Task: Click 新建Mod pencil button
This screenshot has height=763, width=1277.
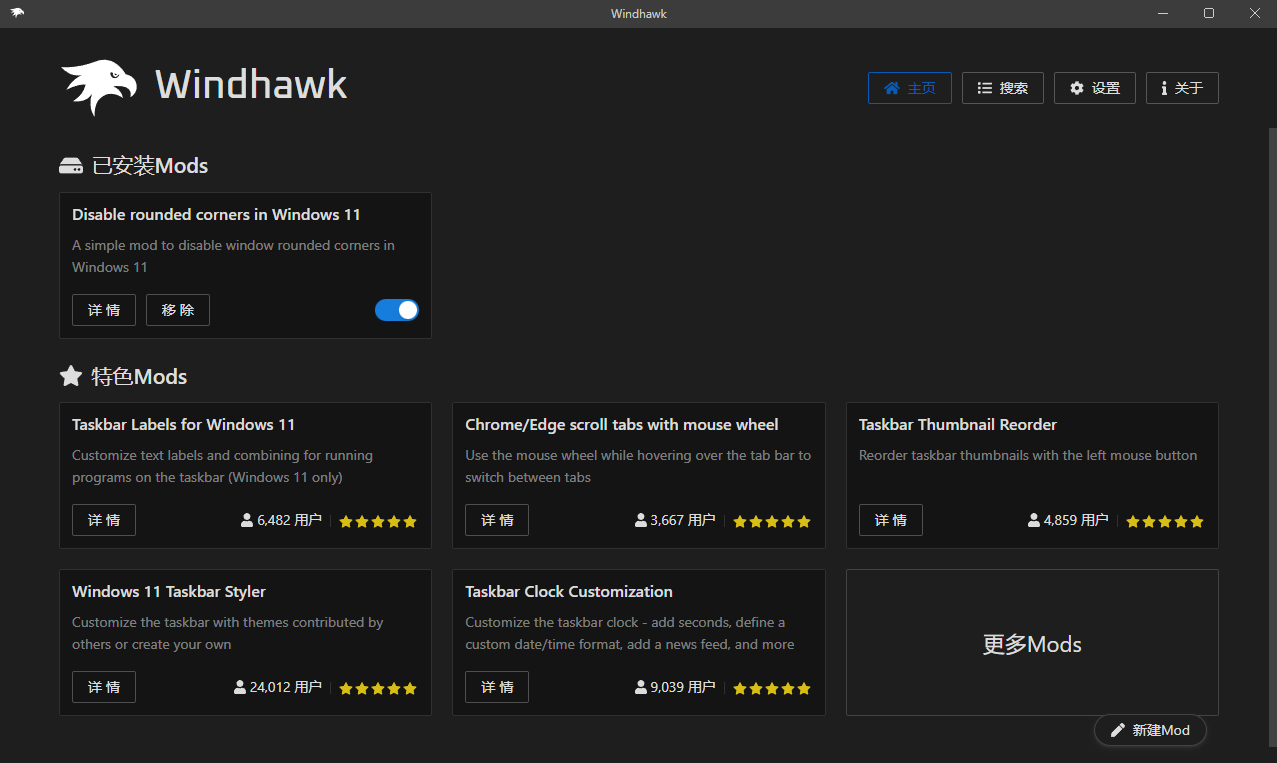Action: [1150, 730]
